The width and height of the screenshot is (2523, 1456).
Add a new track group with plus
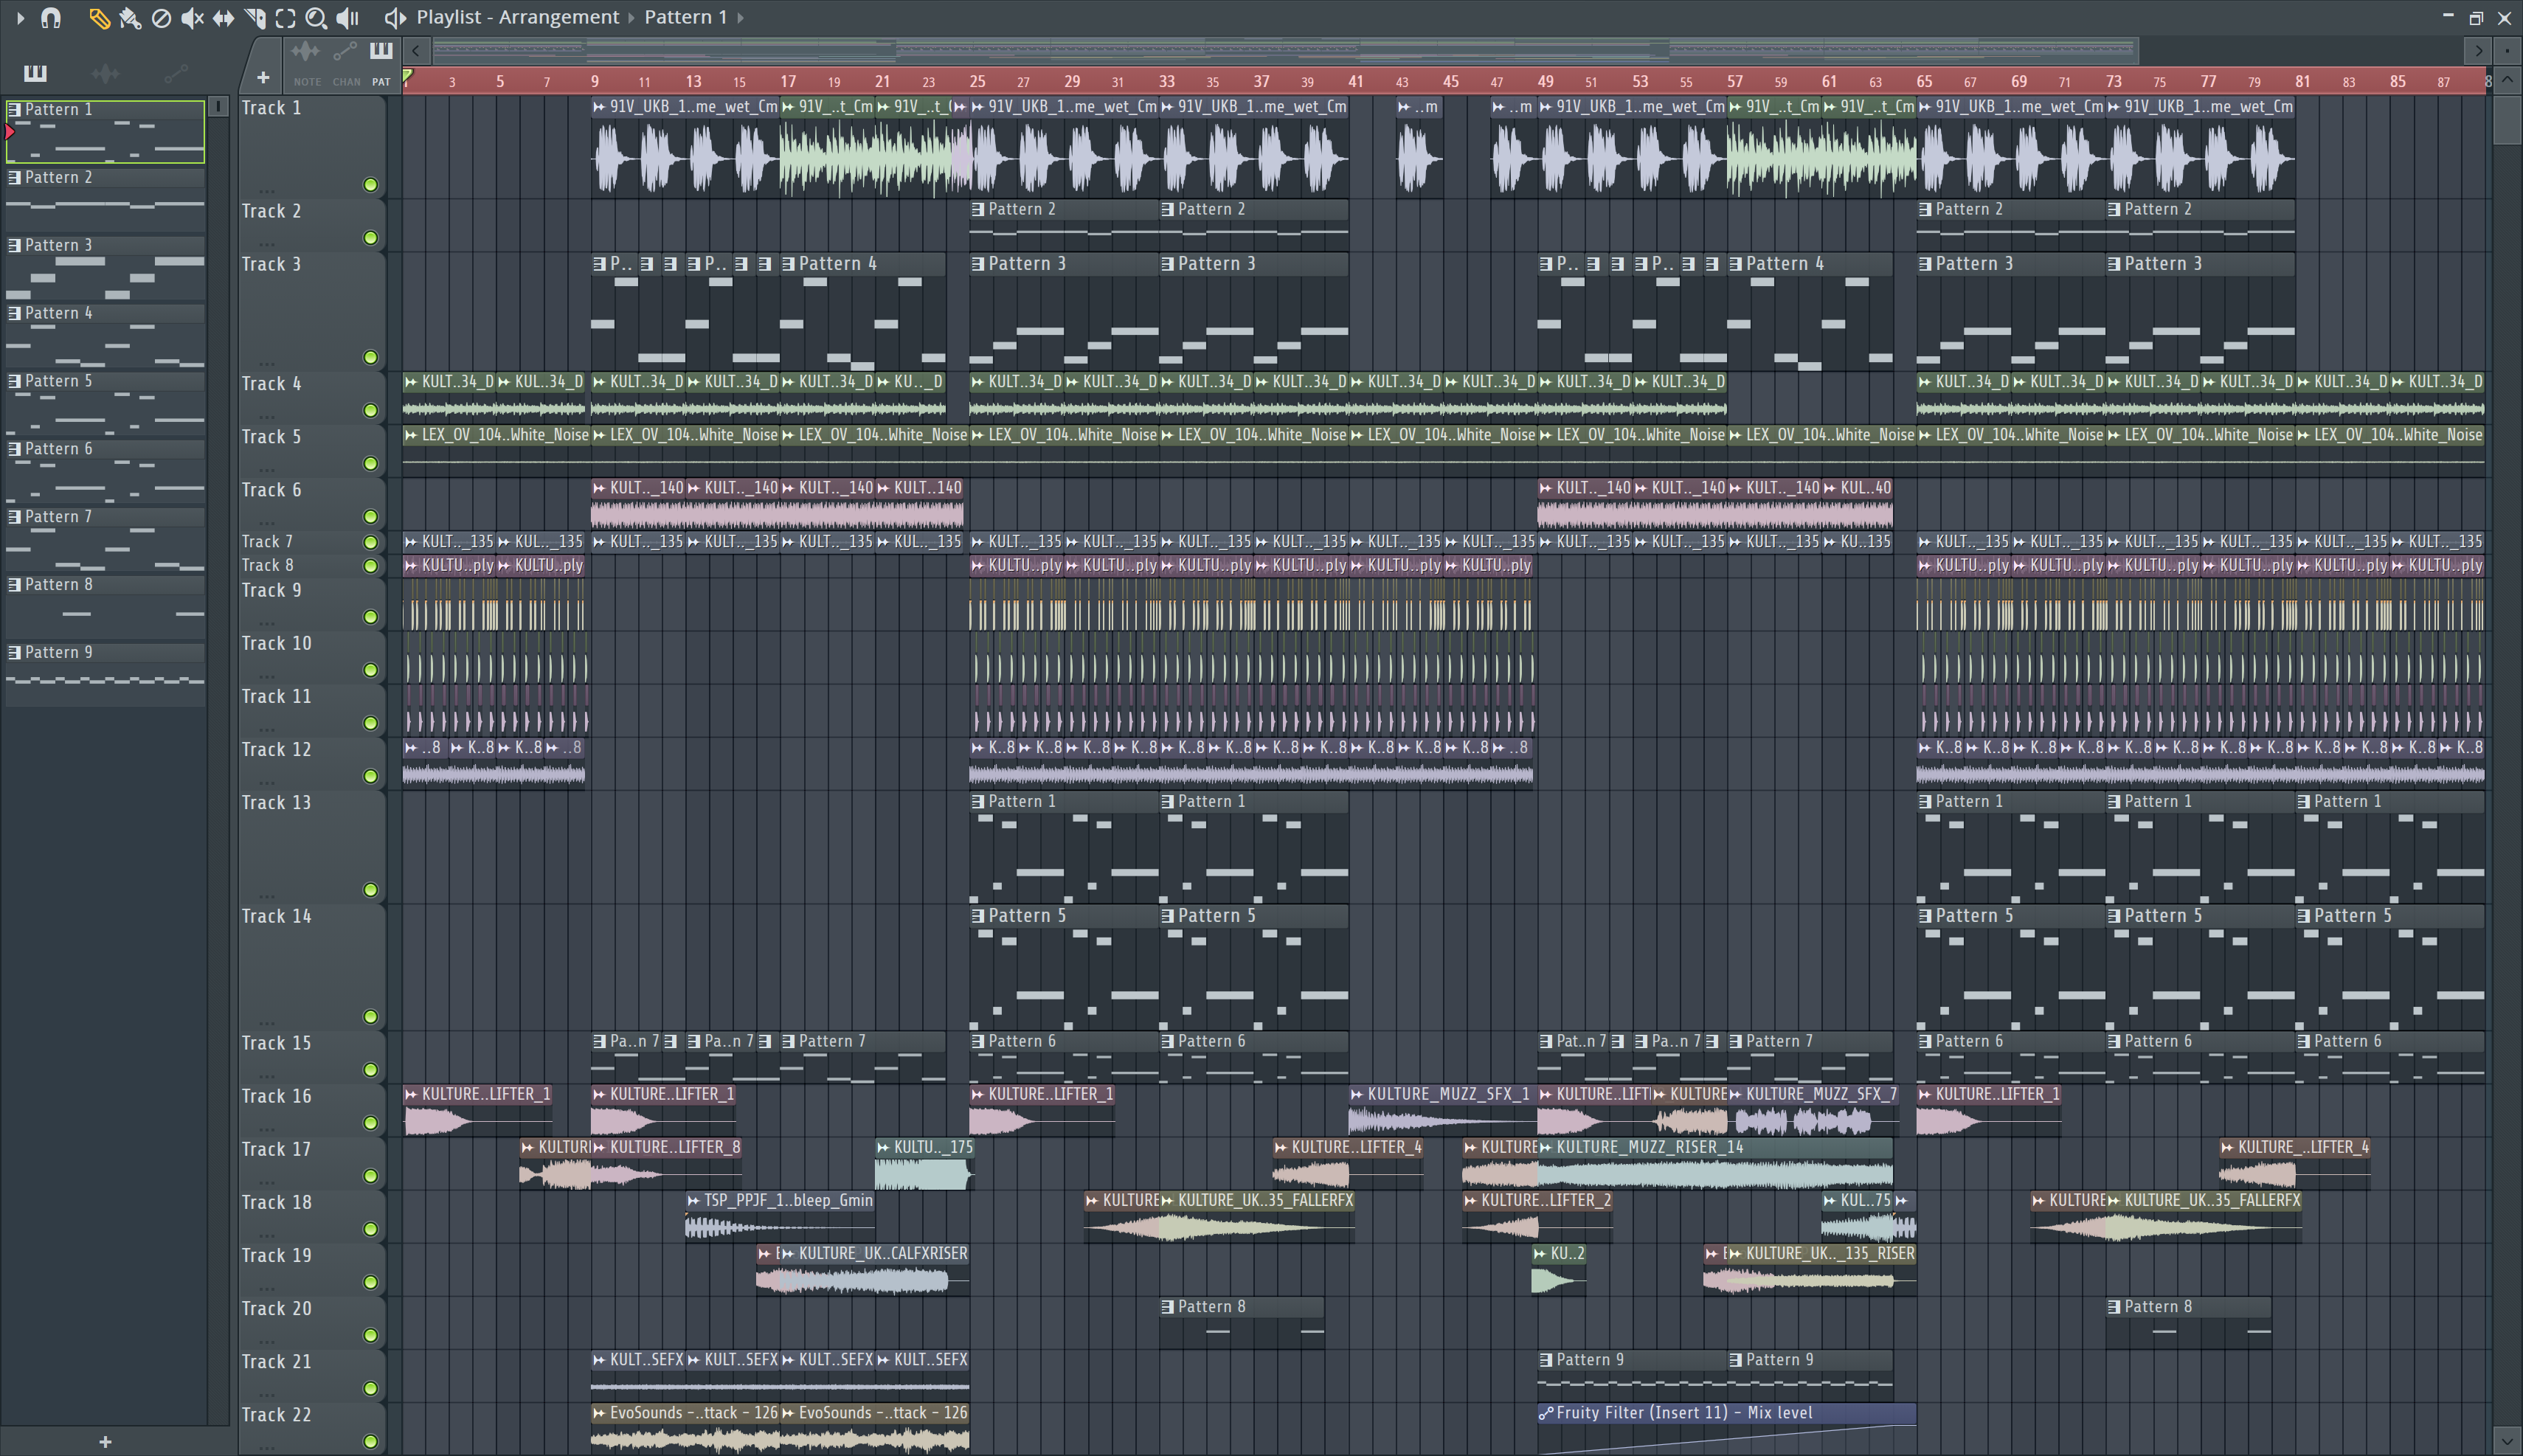[262, 78]
